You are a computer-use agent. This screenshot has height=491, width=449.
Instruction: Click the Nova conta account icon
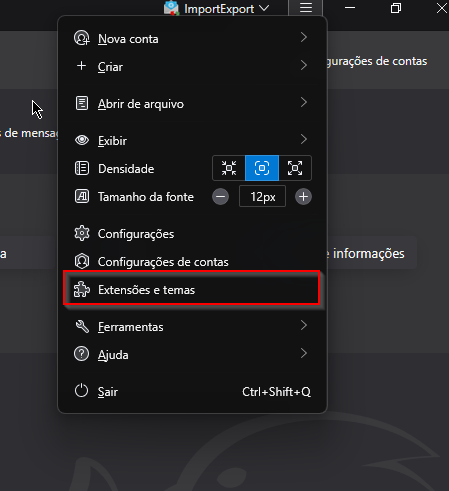(82, 38)
